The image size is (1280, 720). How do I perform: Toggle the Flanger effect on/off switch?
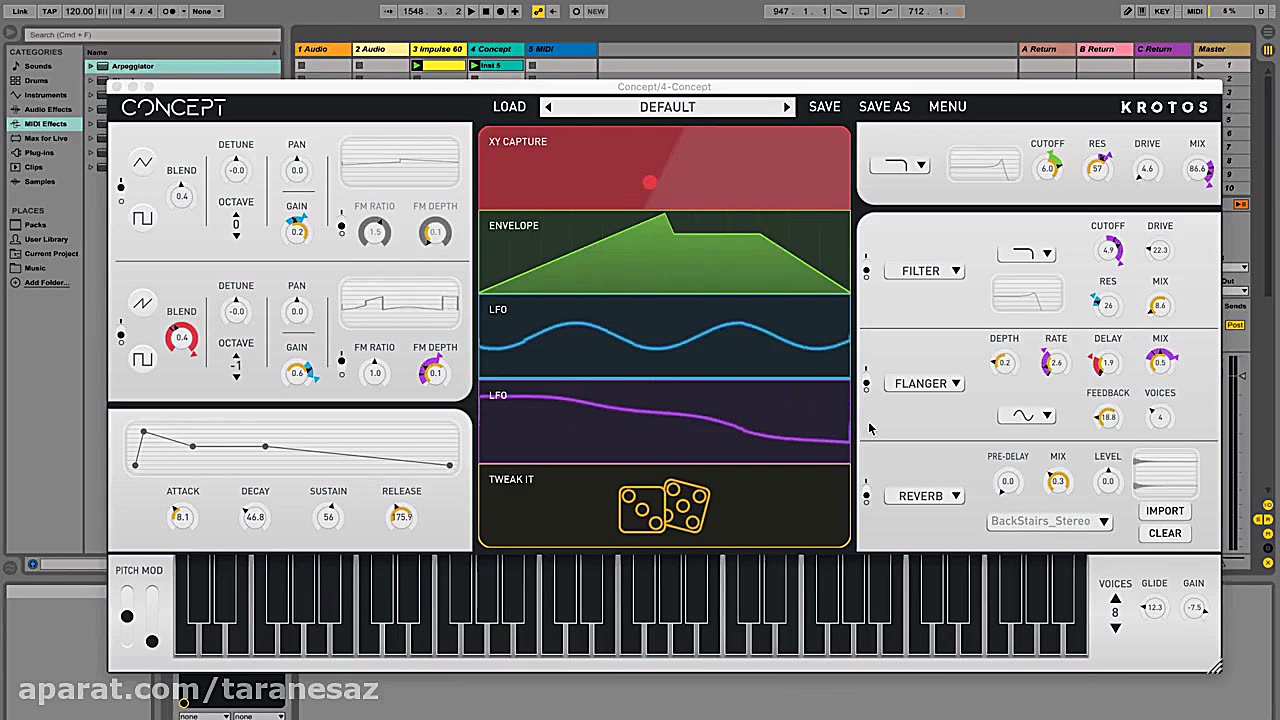[866, 380]
